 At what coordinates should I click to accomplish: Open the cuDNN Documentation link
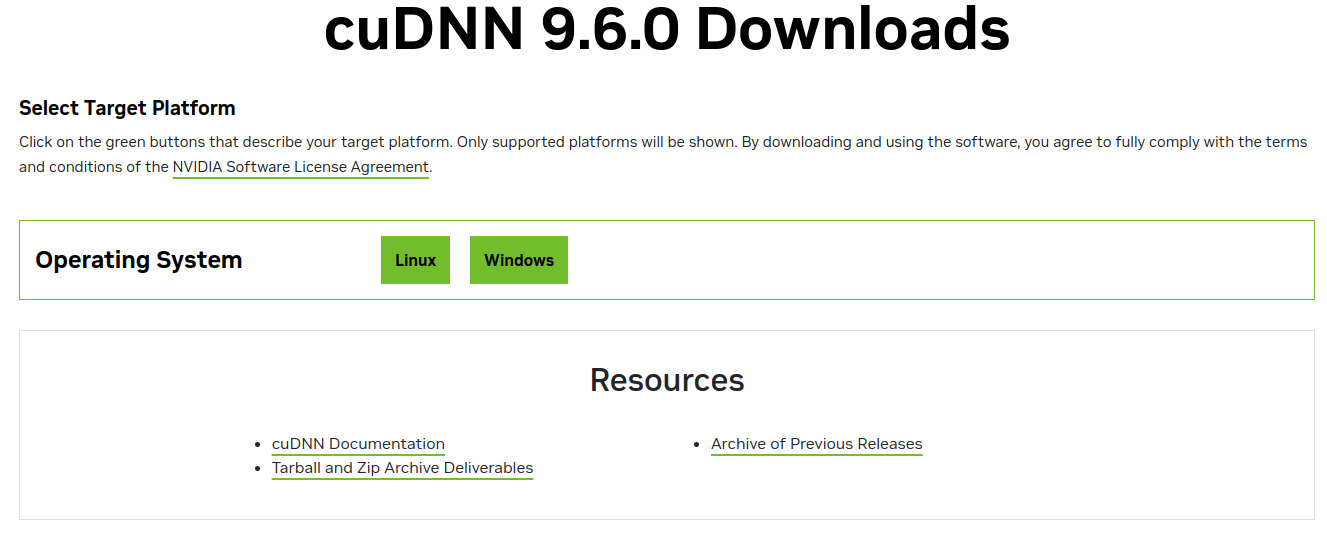pos(358,444)
